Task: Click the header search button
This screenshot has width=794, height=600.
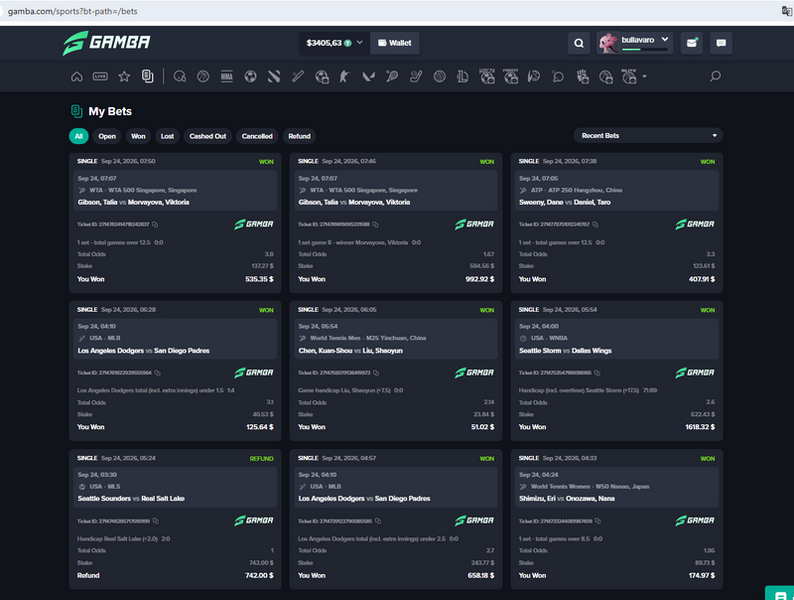Action: tap(579, 43)
